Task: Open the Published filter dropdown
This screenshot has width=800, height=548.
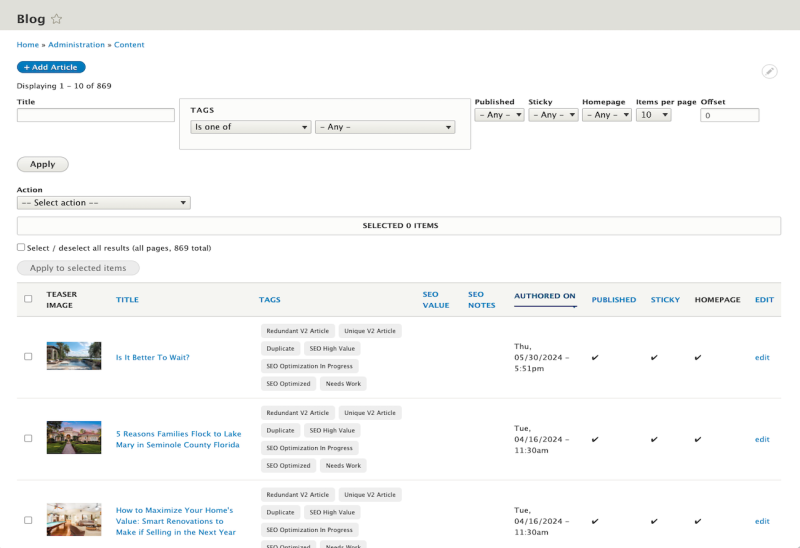Action: tap(499, 115)
